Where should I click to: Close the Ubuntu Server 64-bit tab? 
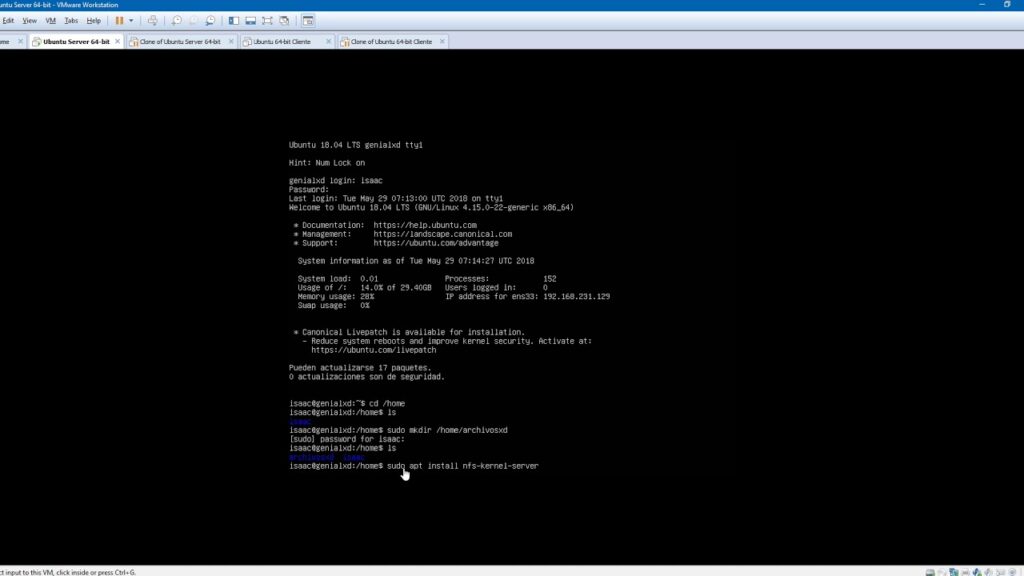[x=118, y=42]
